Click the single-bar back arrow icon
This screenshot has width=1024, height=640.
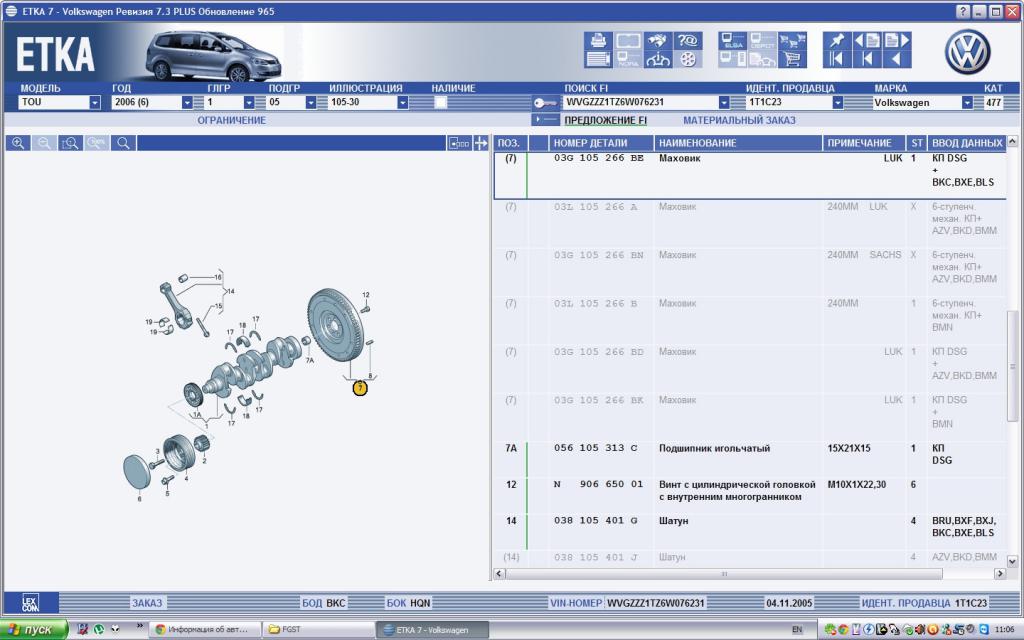(x=867, y=59)
